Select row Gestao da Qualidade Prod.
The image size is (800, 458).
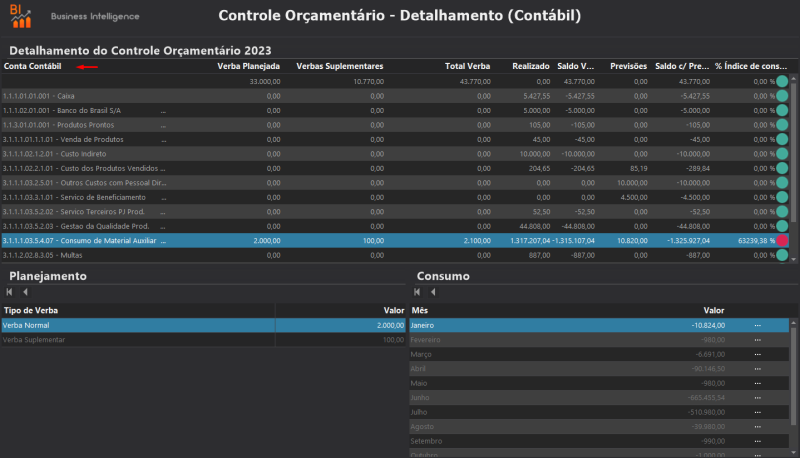[x=395, y=226]
